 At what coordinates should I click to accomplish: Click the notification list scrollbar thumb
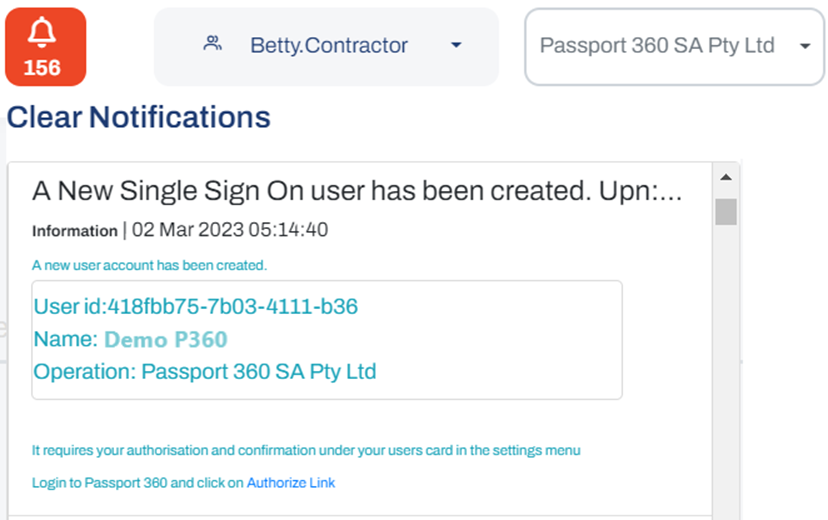click(726, 212)
